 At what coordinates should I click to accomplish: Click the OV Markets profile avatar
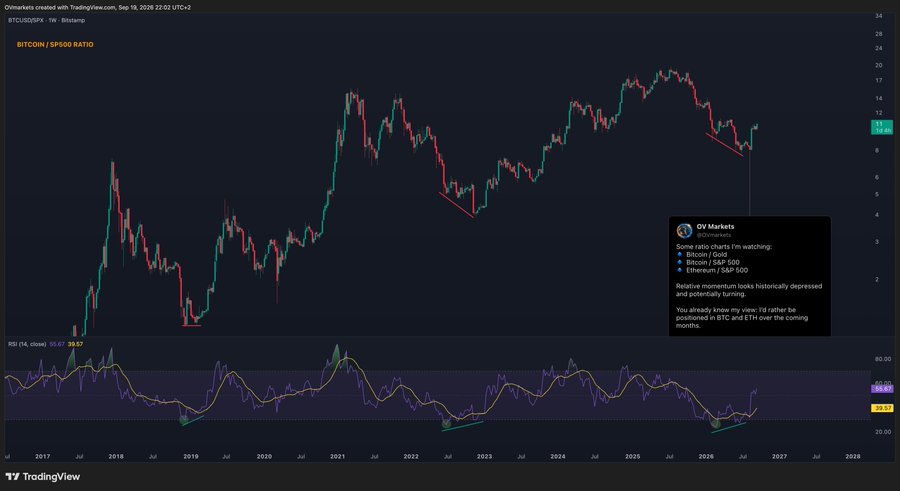click(684, 231)
